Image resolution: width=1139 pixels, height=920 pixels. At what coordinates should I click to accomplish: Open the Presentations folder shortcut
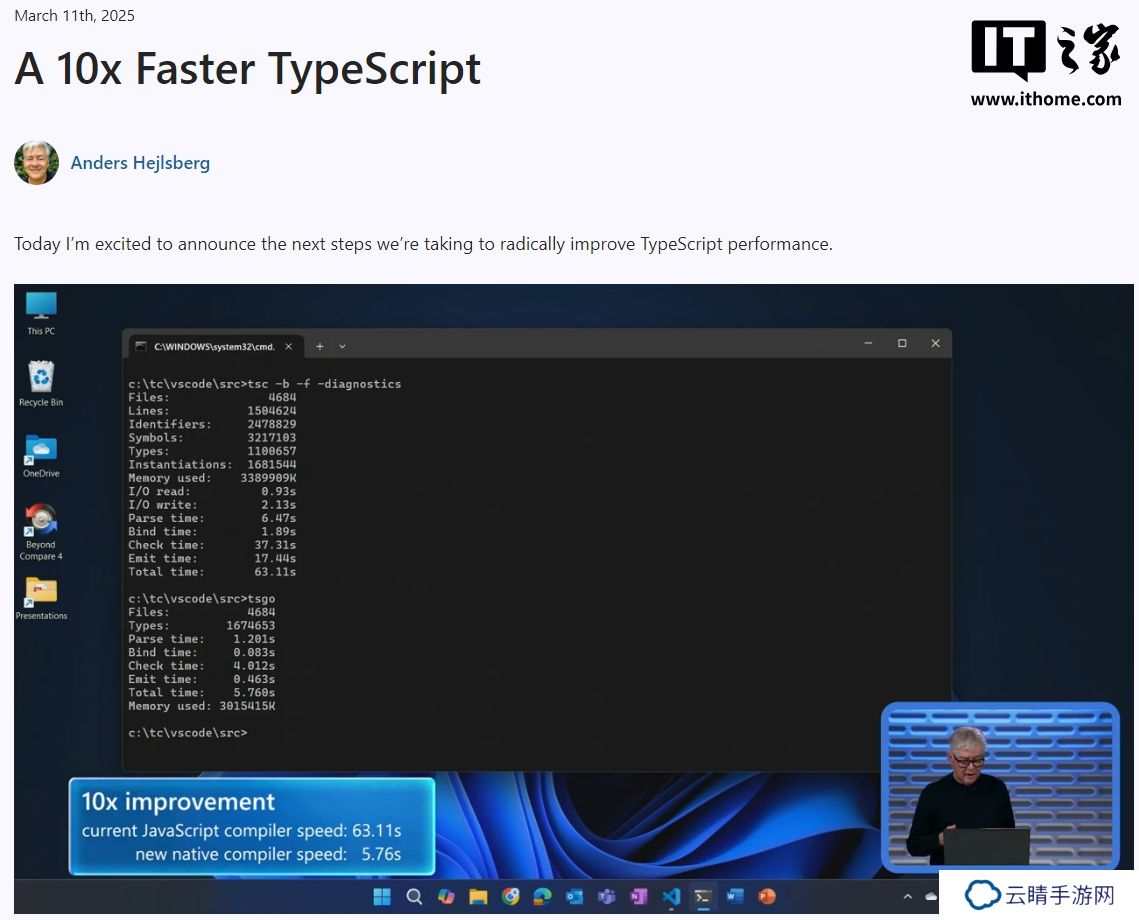pyautogui.click(x=41, y=598)
